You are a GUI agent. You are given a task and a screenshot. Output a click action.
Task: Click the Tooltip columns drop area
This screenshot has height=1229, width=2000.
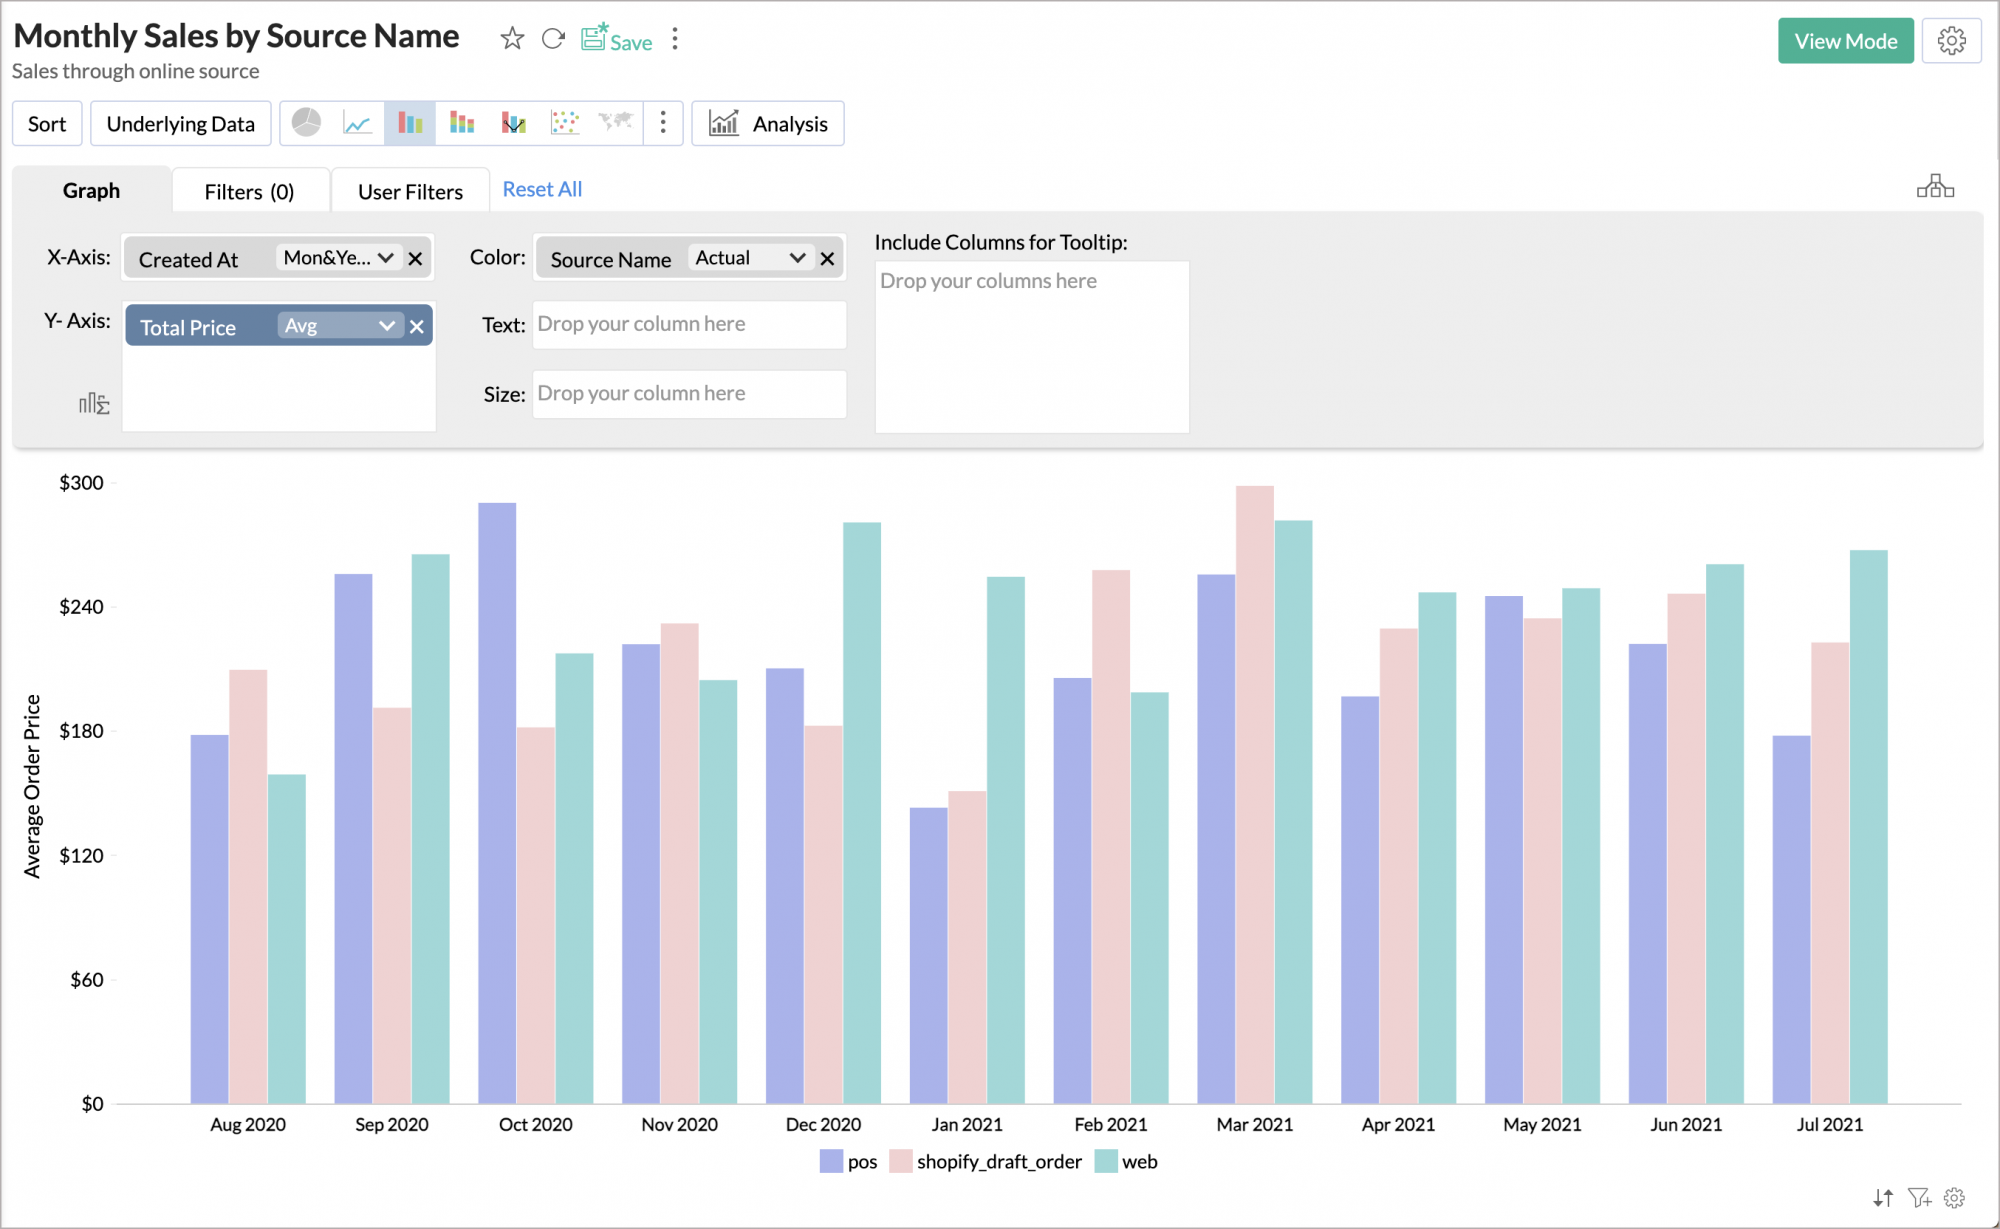1031,346
